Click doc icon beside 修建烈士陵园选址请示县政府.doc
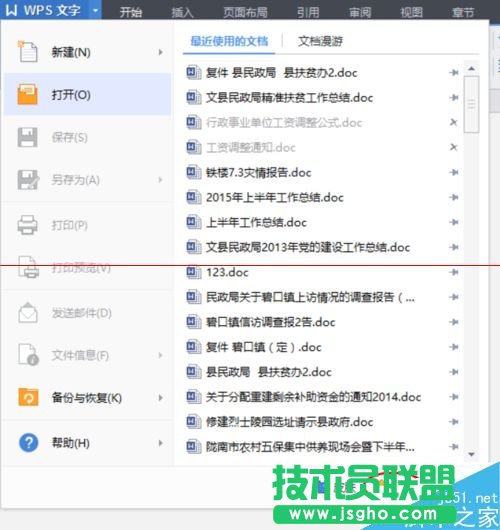The width and height of the screenshot is (500, 530). tap(194, 422)
